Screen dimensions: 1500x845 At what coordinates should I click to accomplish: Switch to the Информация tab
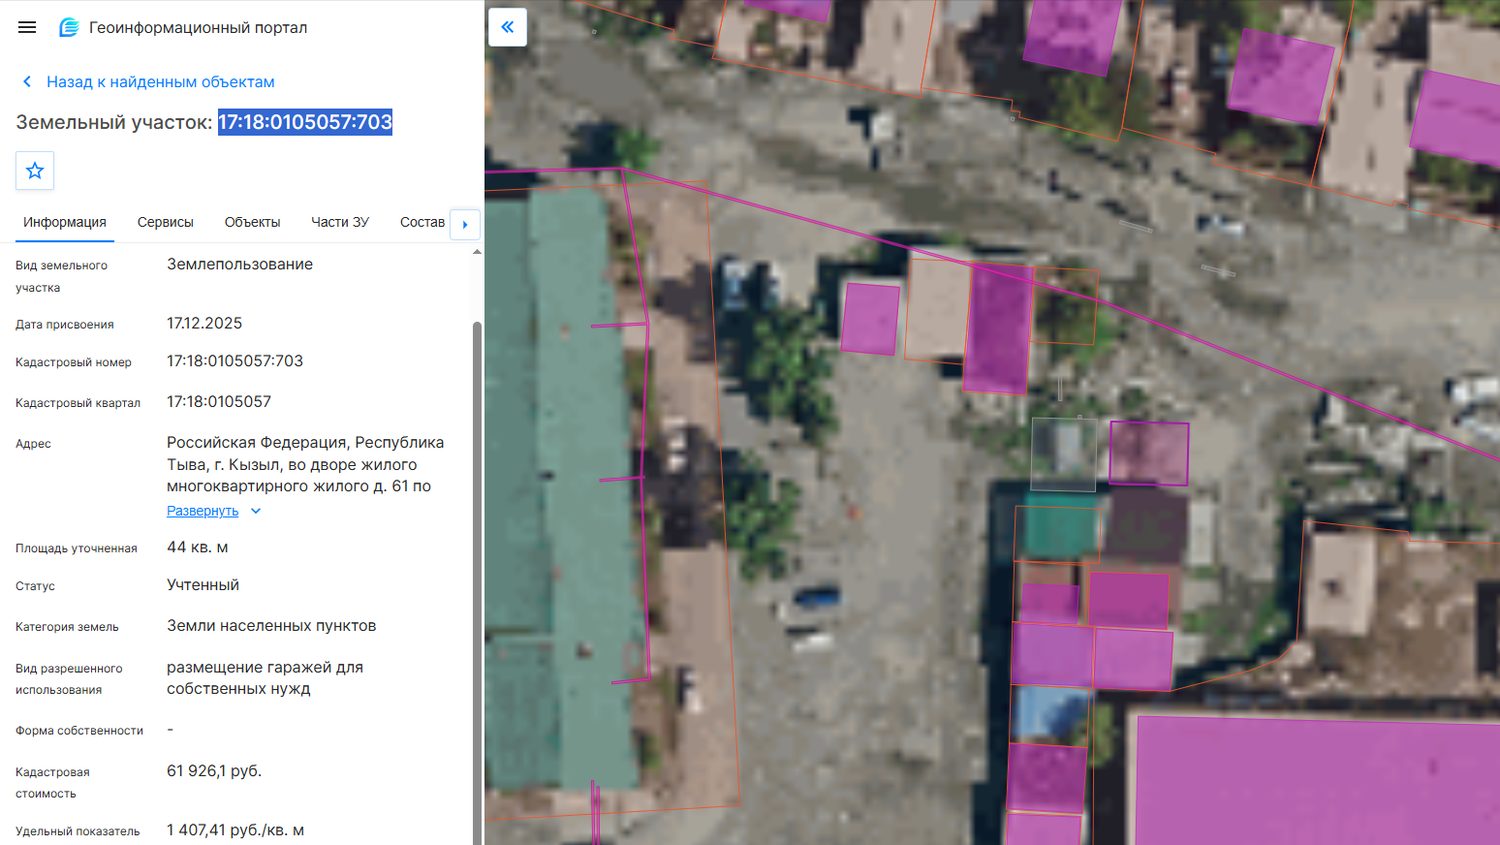point(65,222)
